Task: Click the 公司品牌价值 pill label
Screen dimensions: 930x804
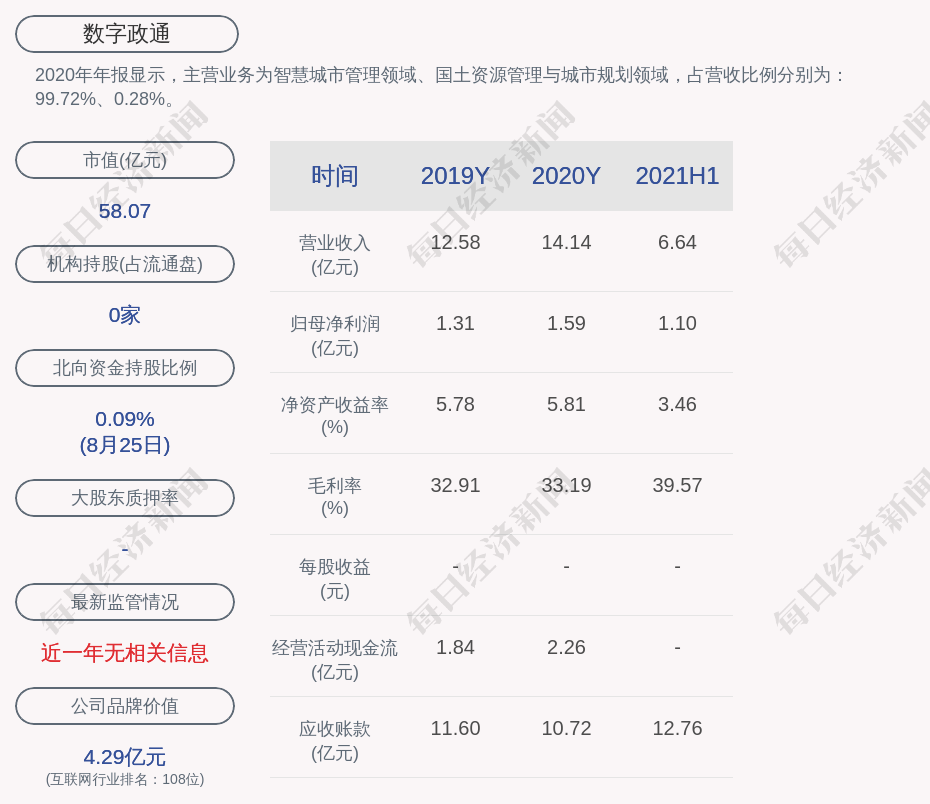Action: point(125,706)
